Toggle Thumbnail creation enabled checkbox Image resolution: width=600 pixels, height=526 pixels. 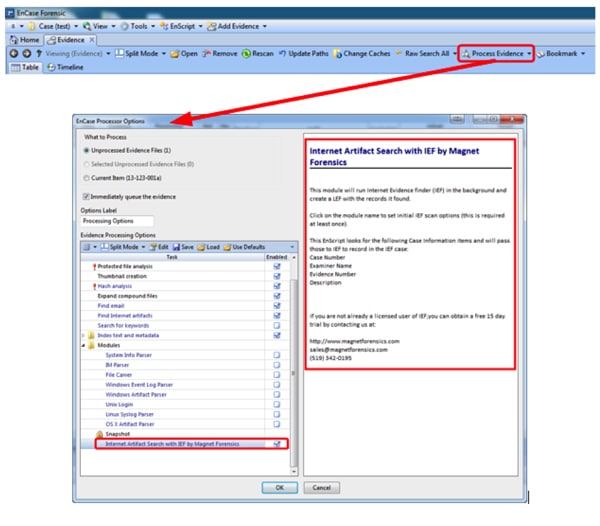[x=277, y=276]
